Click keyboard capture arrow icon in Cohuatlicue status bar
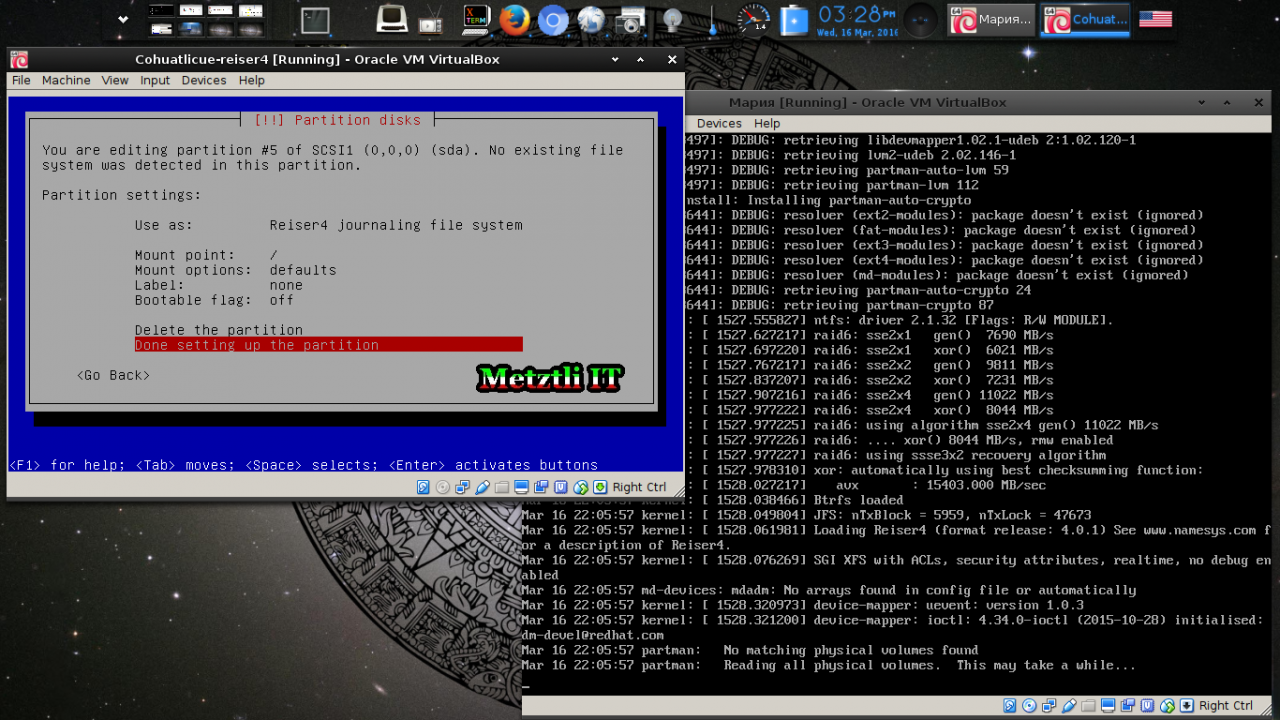 pos(600,487)
